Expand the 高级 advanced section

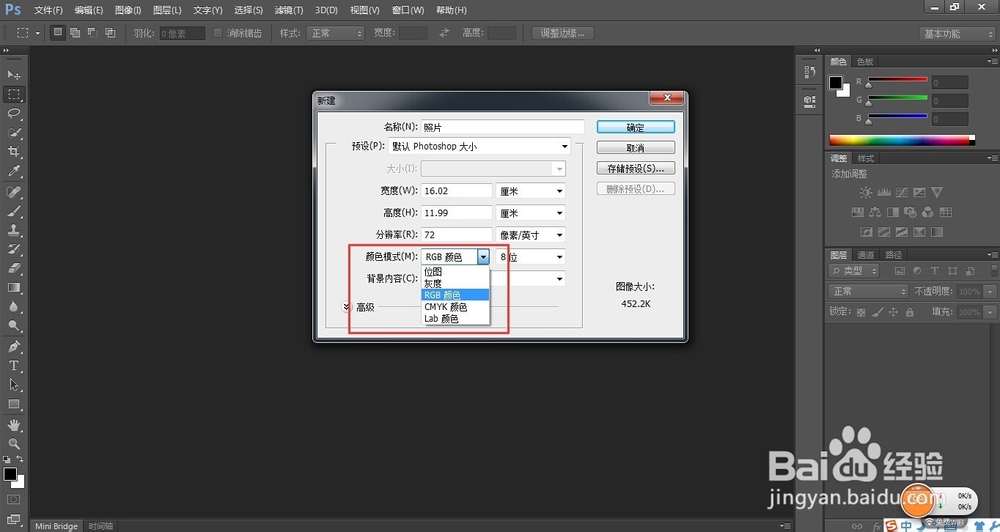click(346, 307)
